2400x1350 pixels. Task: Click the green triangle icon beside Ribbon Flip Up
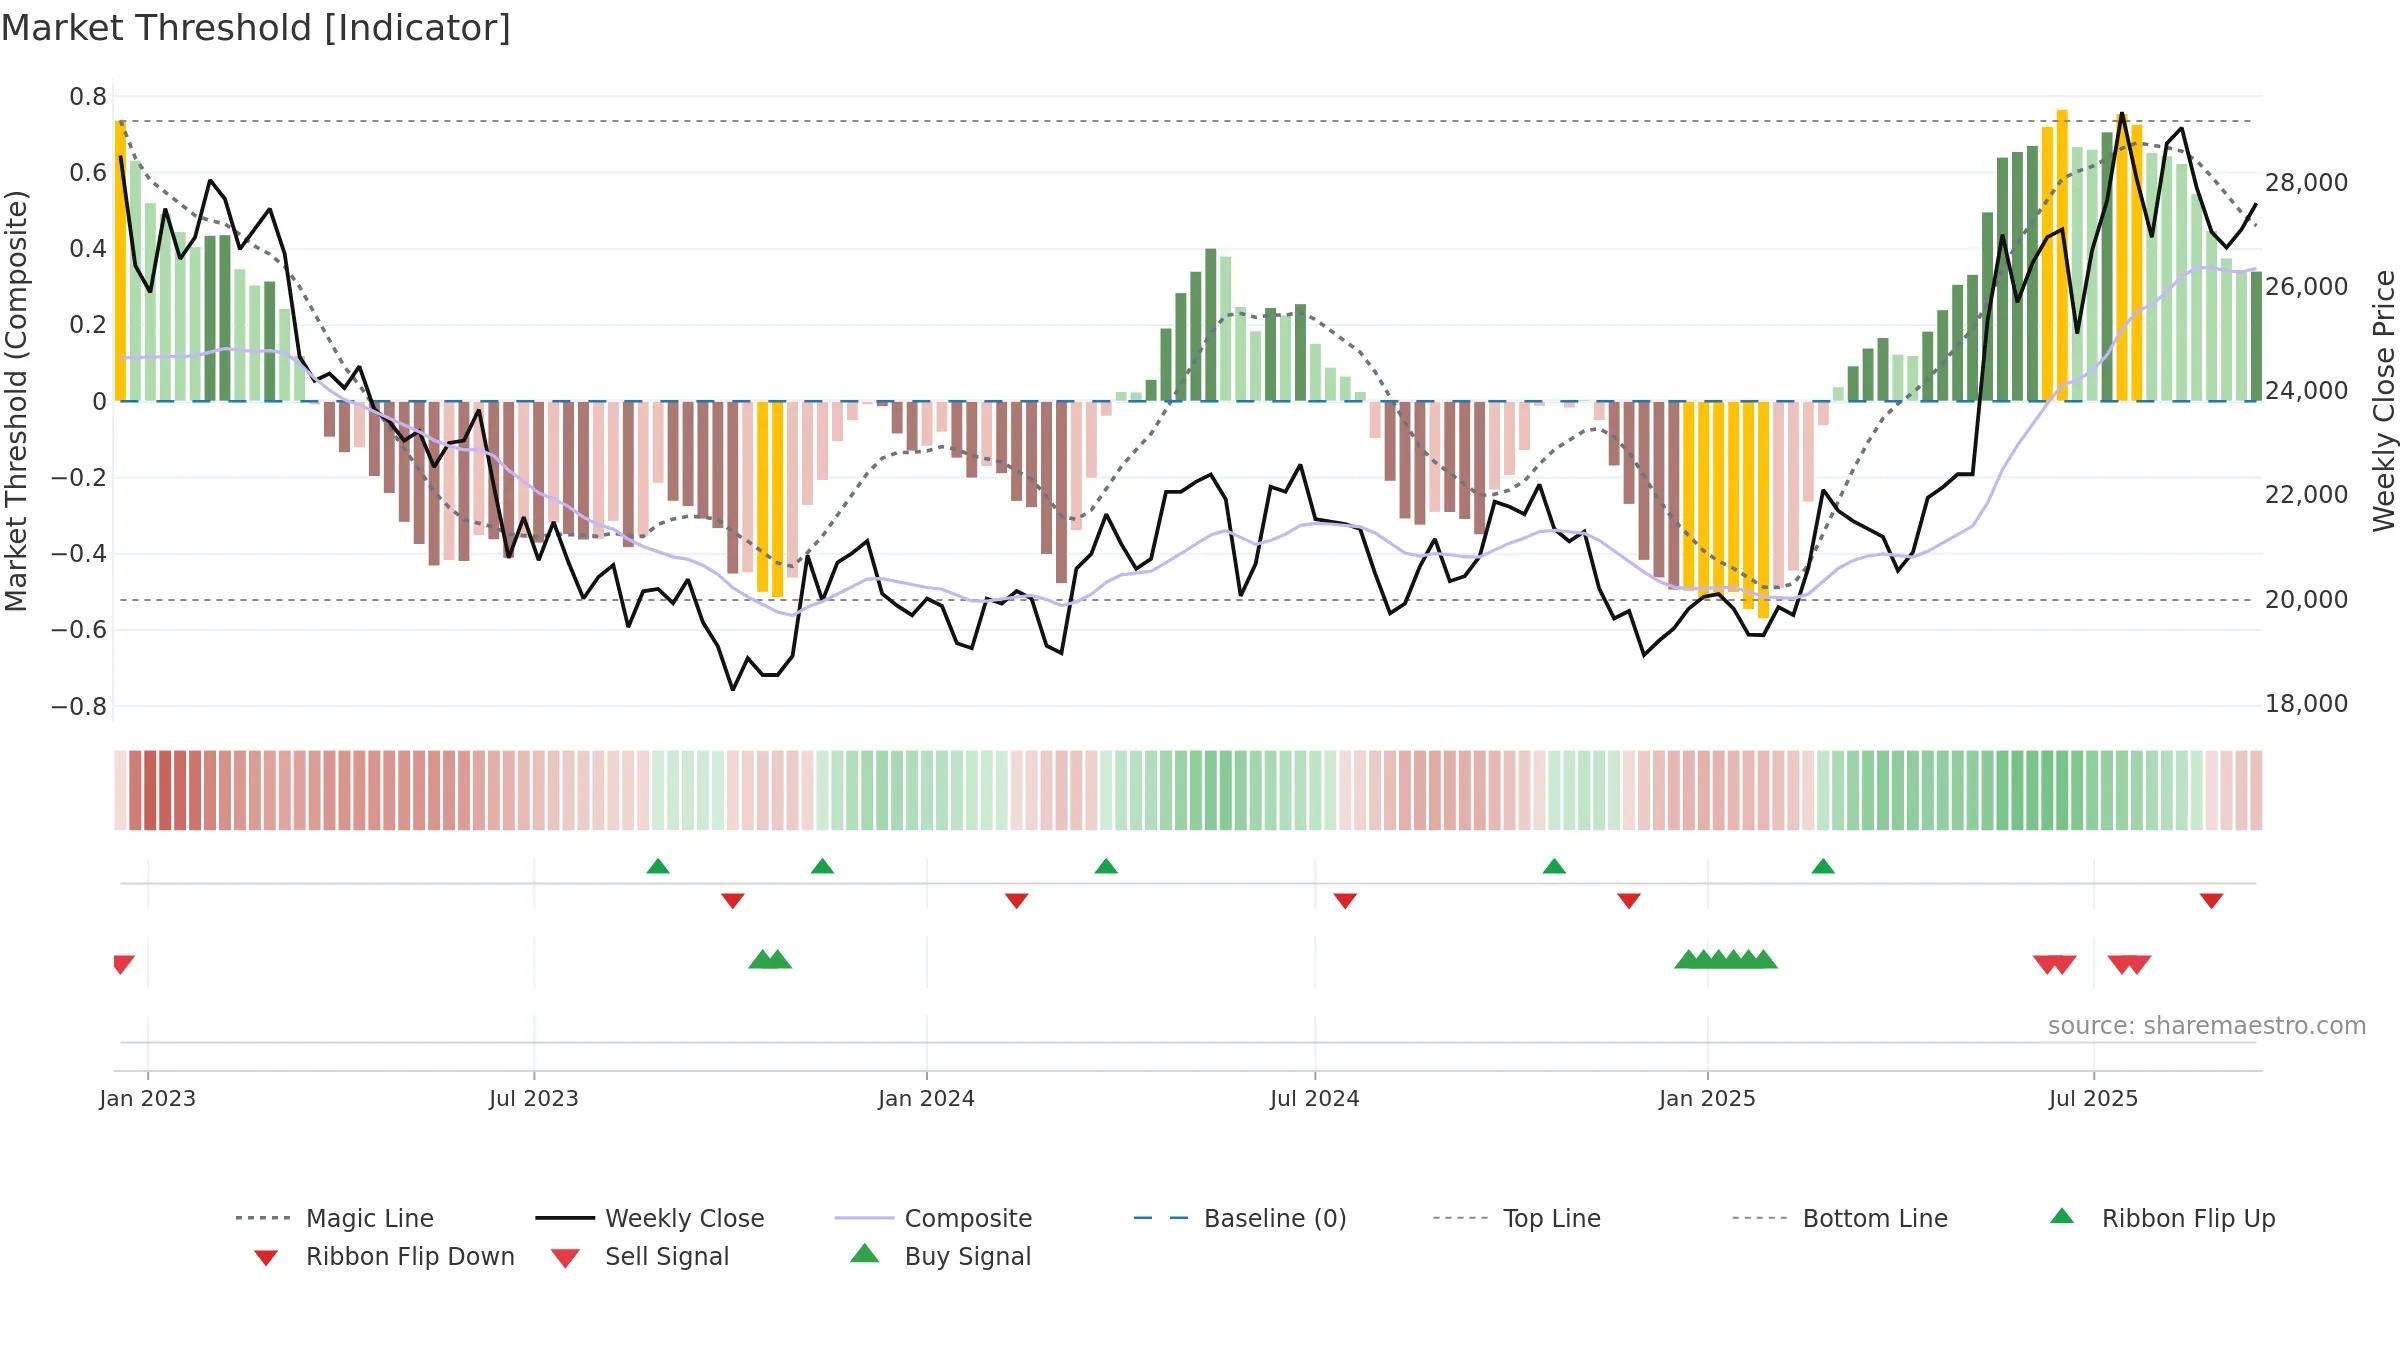point(2062,1216)
